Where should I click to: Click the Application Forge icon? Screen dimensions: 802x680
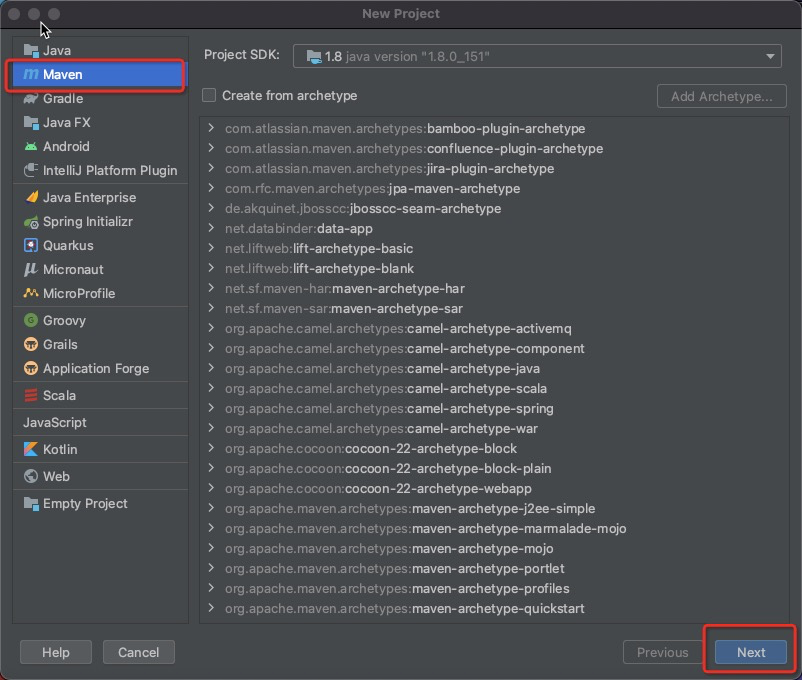click(x=31, y=368)
